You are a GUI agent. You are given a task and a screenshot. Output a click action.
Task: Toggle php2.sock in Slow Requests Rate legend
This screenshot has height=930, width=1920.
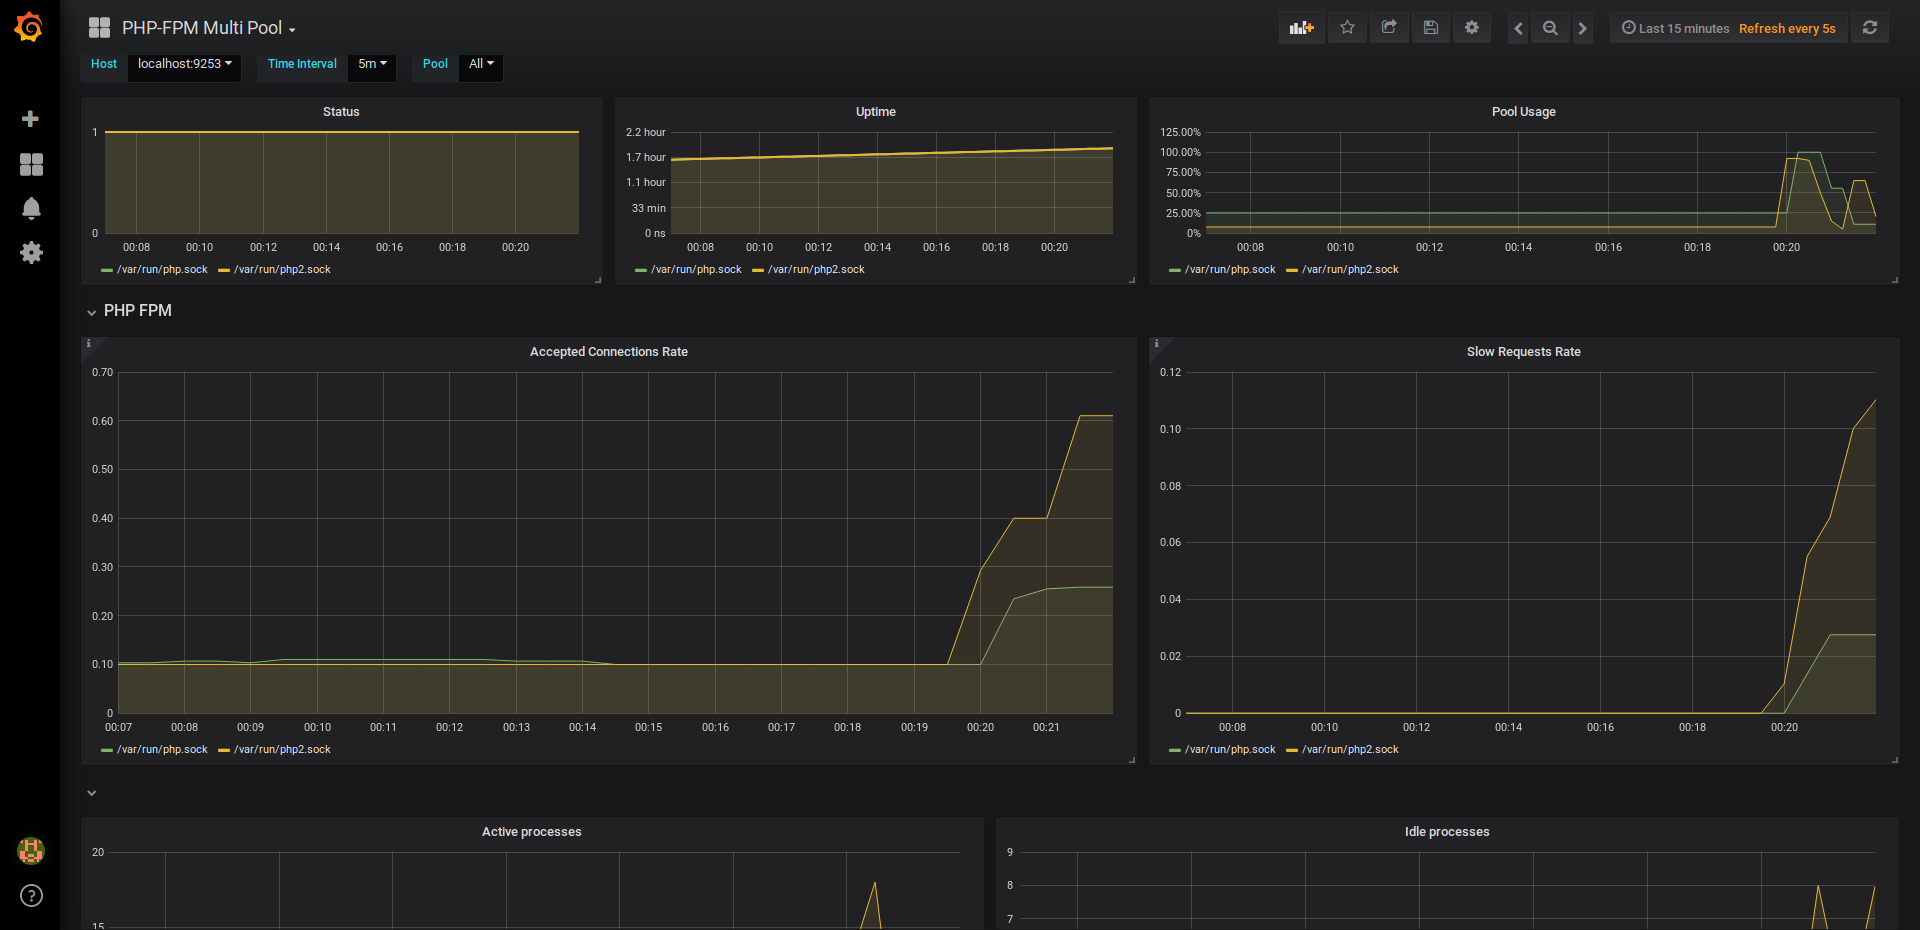pos(1350,750)
